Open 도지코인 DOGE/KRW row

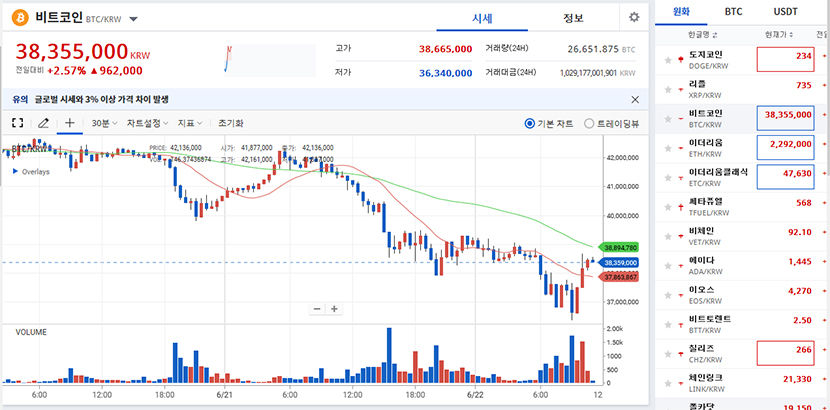pos(743,60)
